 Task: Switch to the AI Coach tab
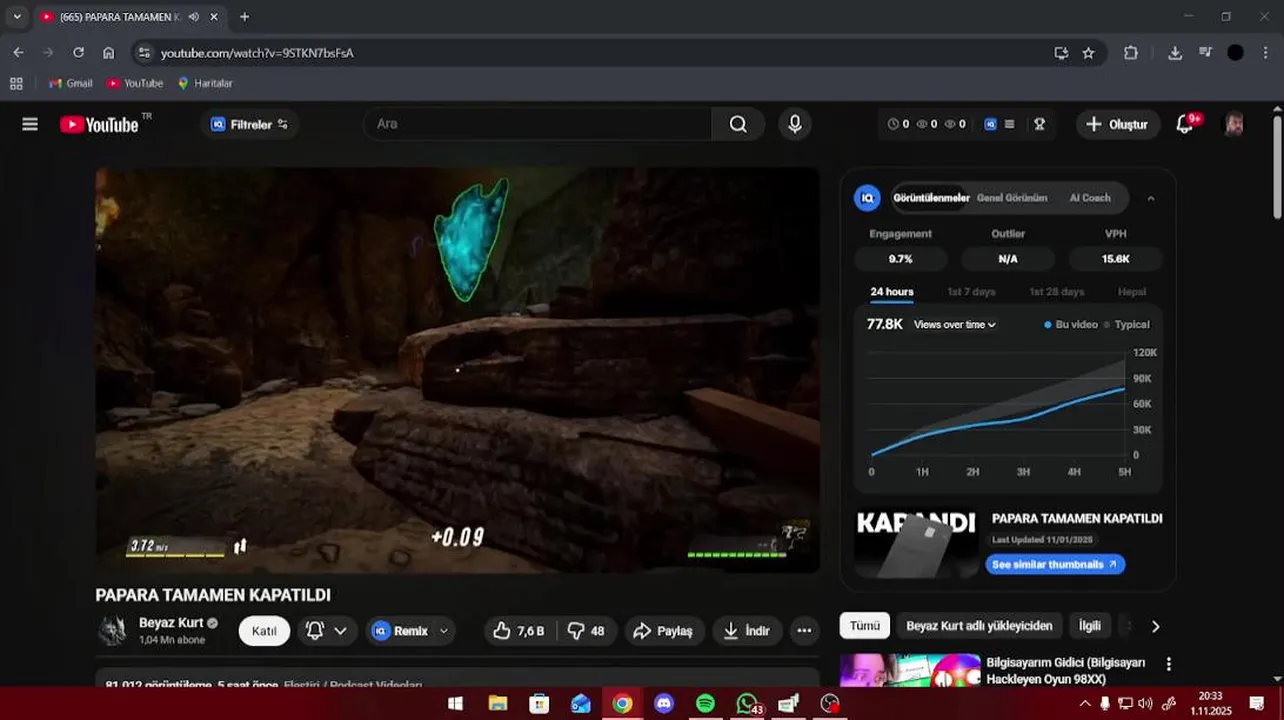[1090, 198]
